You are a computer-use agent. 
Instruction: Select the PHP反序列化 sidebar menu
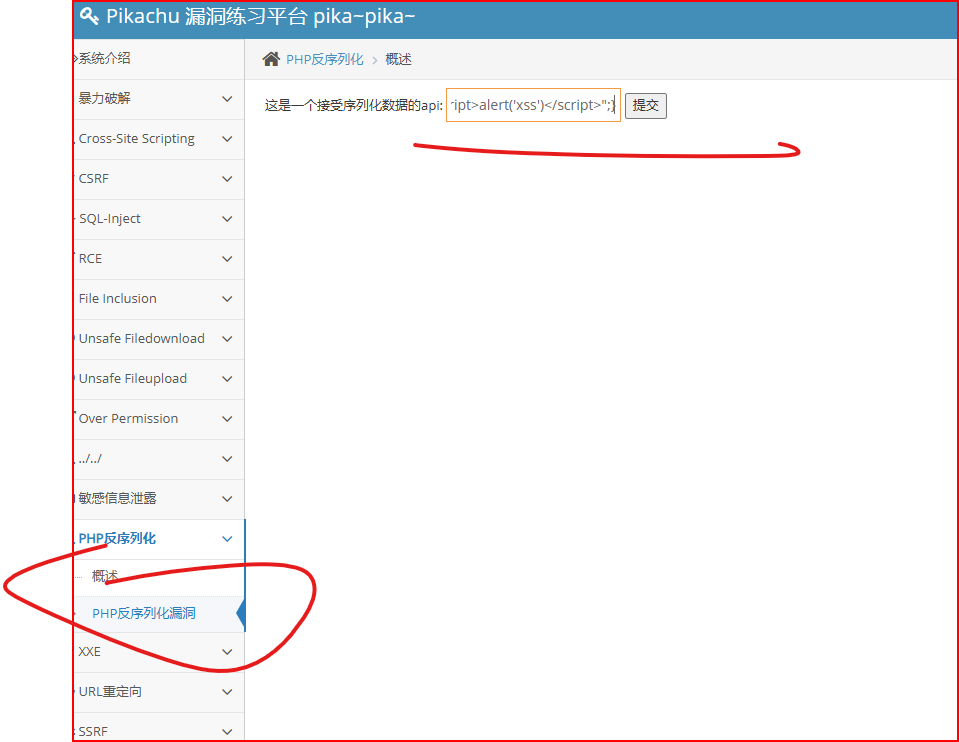[117, 538]
